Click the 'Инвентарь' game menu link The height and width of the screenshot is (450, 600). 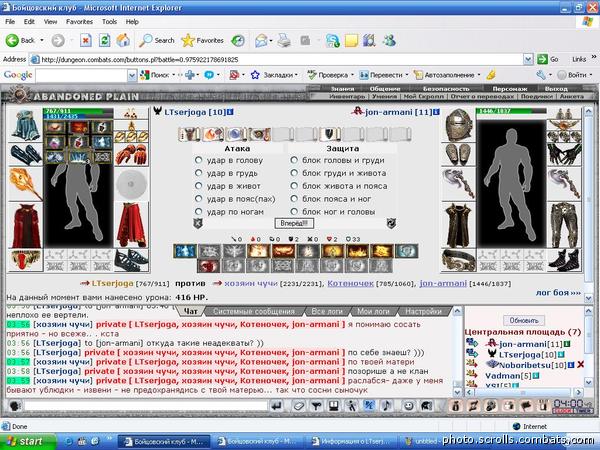347,96
